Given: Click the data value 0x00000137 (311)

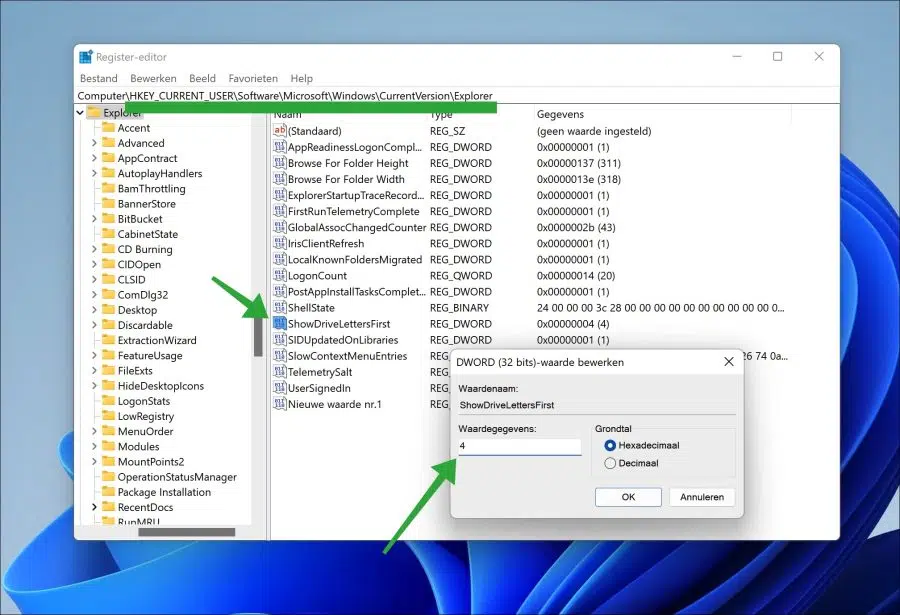Looking at the screenshot, I should (x=579, y=163).
